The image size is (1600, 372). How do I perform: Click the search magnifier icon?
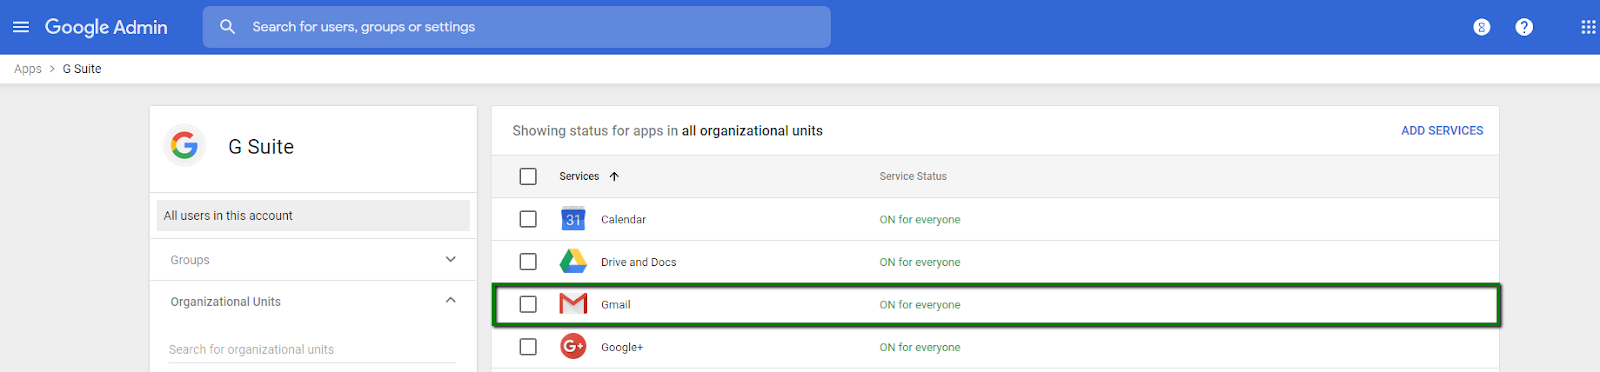(228, 27)
